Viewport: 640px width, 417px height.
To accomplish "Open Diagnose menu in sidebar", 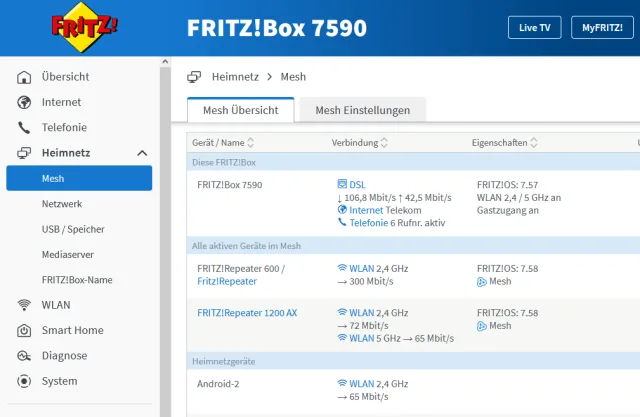I will pyautogui.click(x=64, y=356).
